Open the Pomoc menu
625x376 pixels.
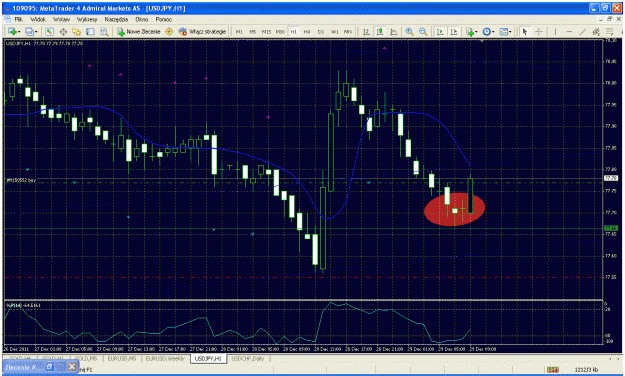164,19
